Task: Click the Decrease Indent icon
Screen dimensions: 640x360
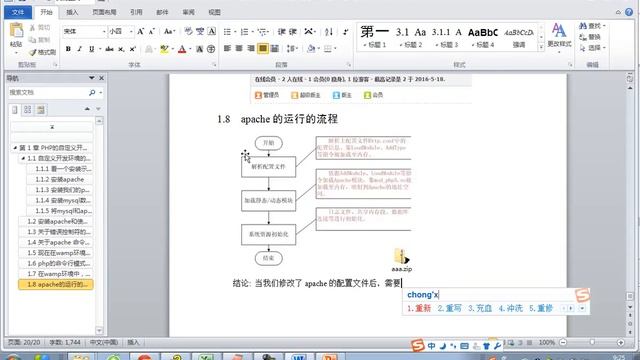Action: point(281,31)
